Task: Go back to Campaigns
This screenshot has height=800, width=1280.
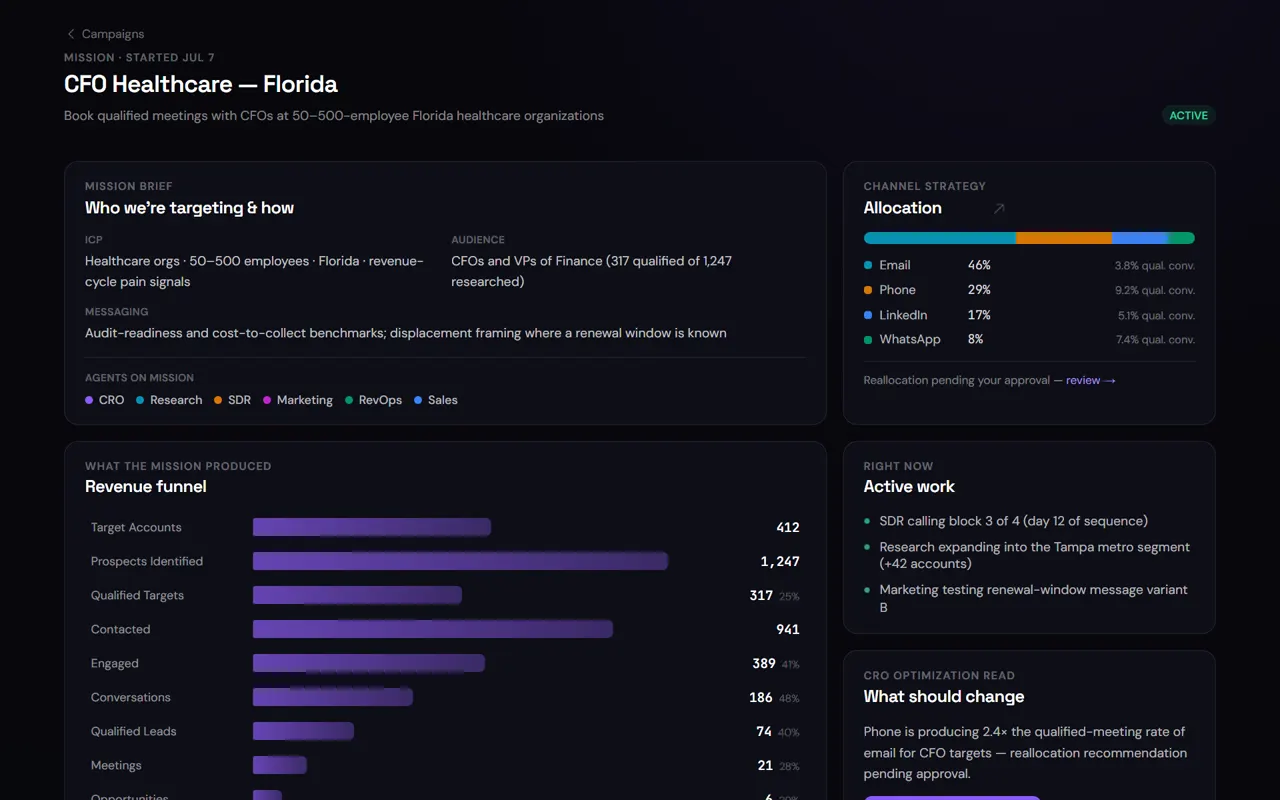Action: [105, 34]
